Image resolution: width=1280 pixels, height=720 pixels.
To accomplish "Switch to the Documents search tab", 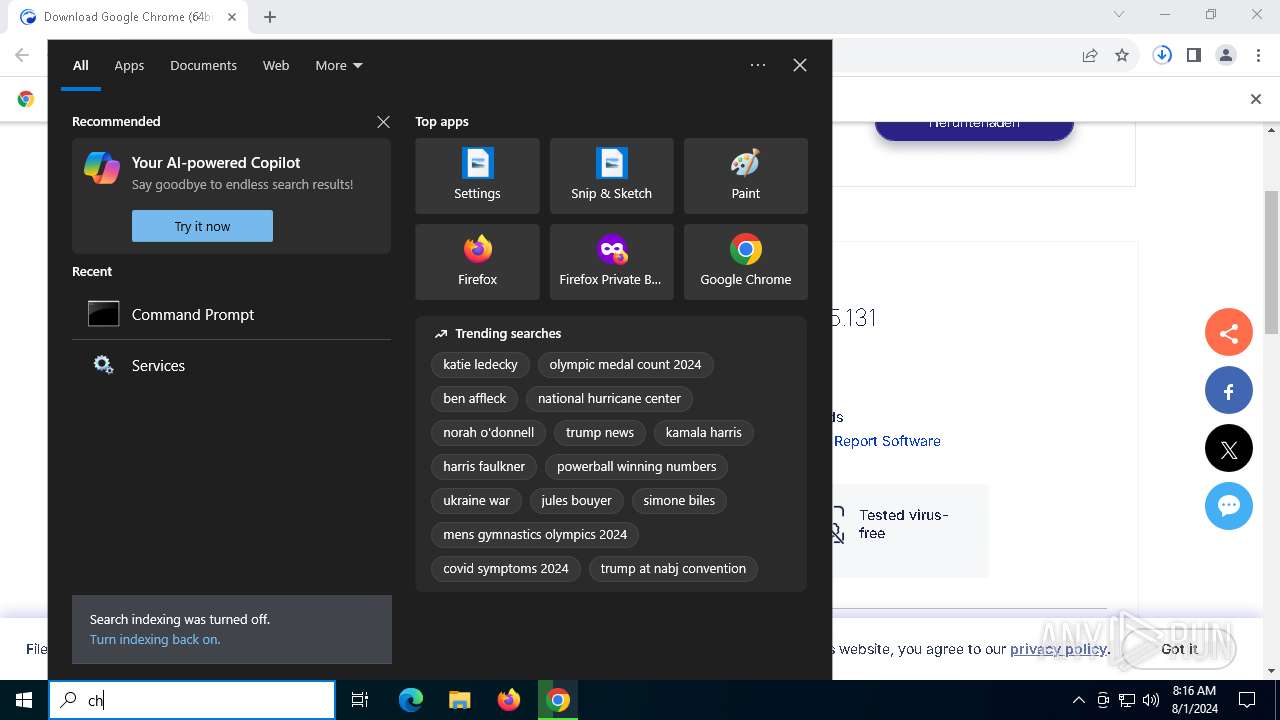I will click(203, 65).
